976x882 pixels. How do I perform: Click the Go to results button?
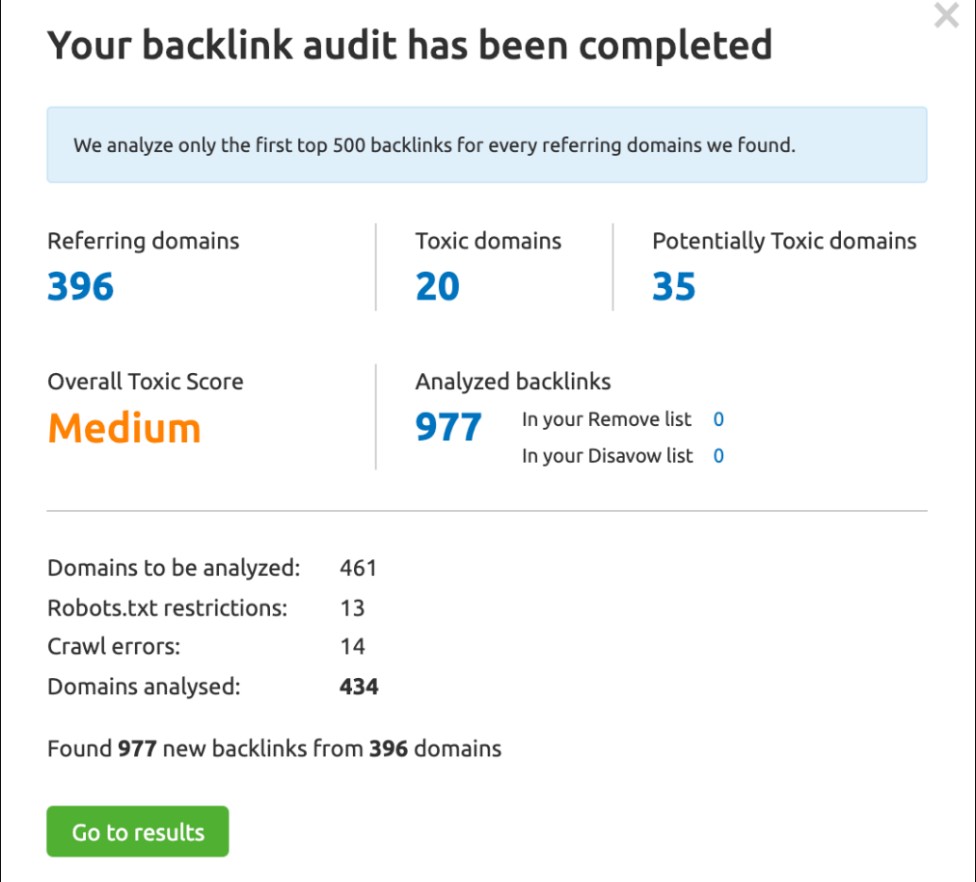[x=138, y=832]
